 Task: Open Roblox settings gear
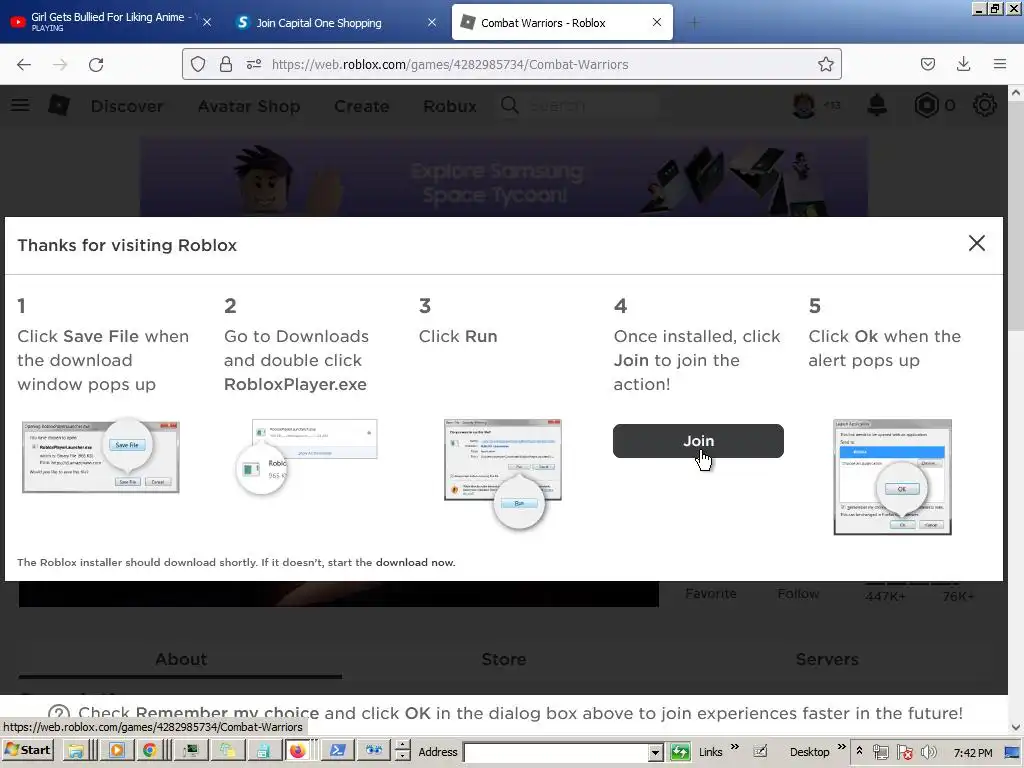tap(984, 105)
